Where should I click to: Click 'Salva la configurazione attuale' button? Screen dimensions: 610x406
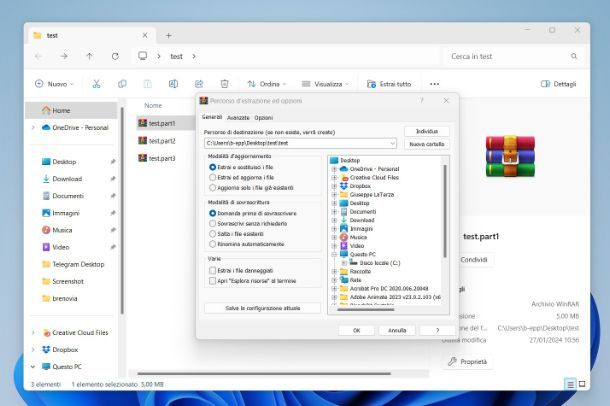click(x=263, y=308)
